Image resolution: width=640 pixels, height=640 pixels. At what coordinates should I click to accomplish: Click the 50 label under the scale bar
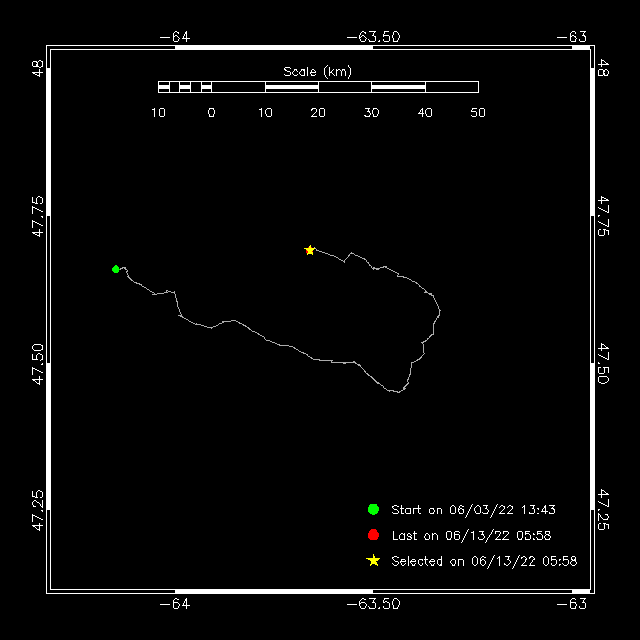click(x=478, y=113)
